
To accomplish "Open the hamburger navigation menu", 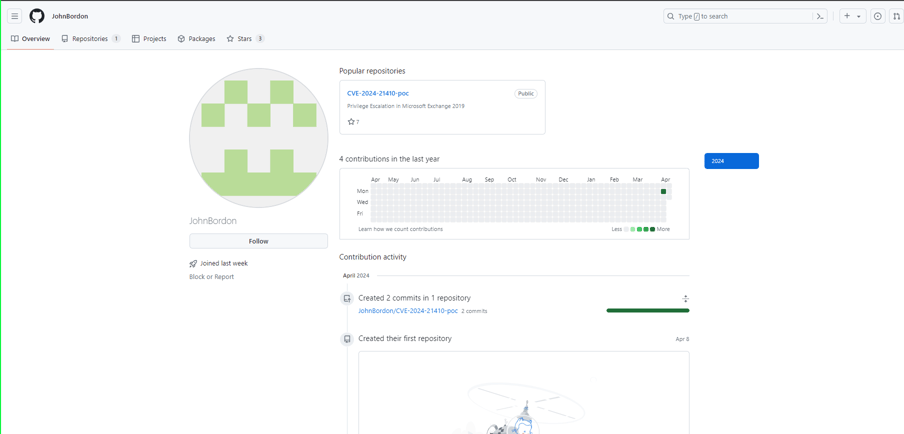I will point(15,16).
